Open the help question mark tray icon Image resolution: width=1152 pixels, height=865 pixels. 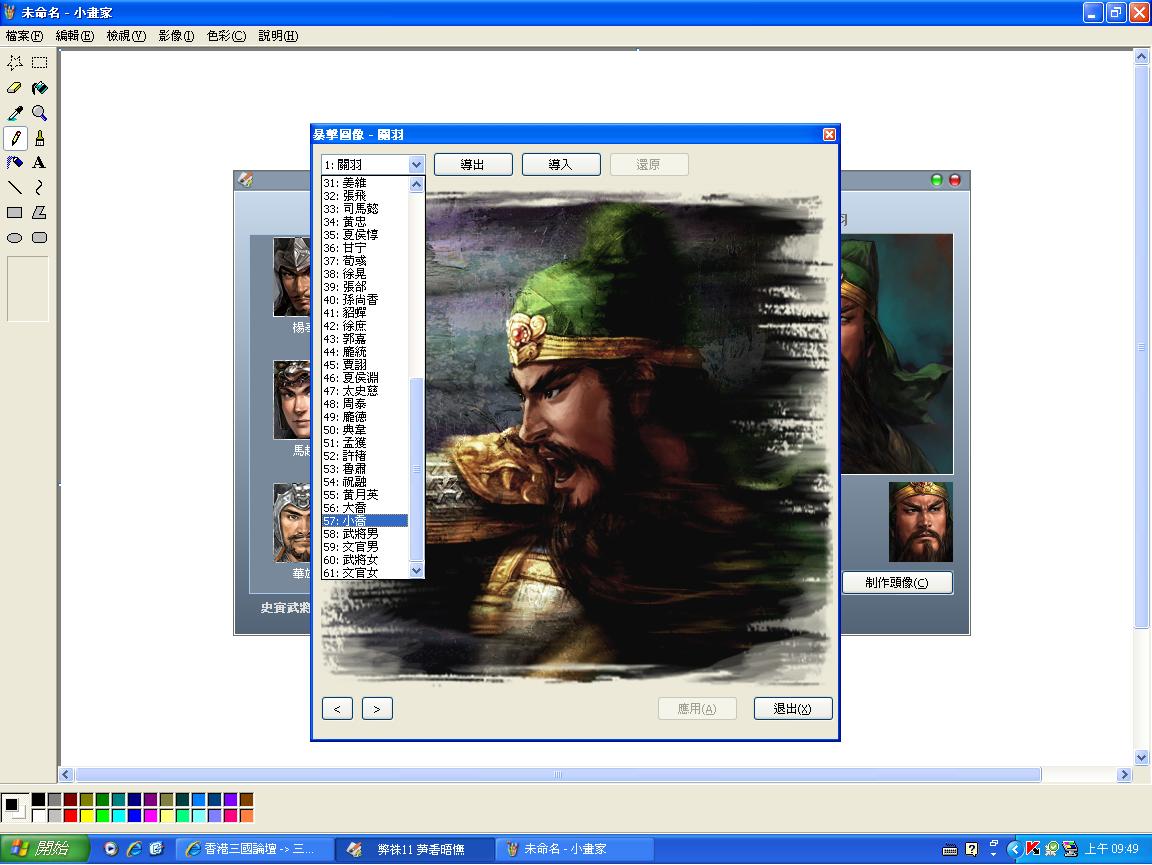[x=971, y=850]
